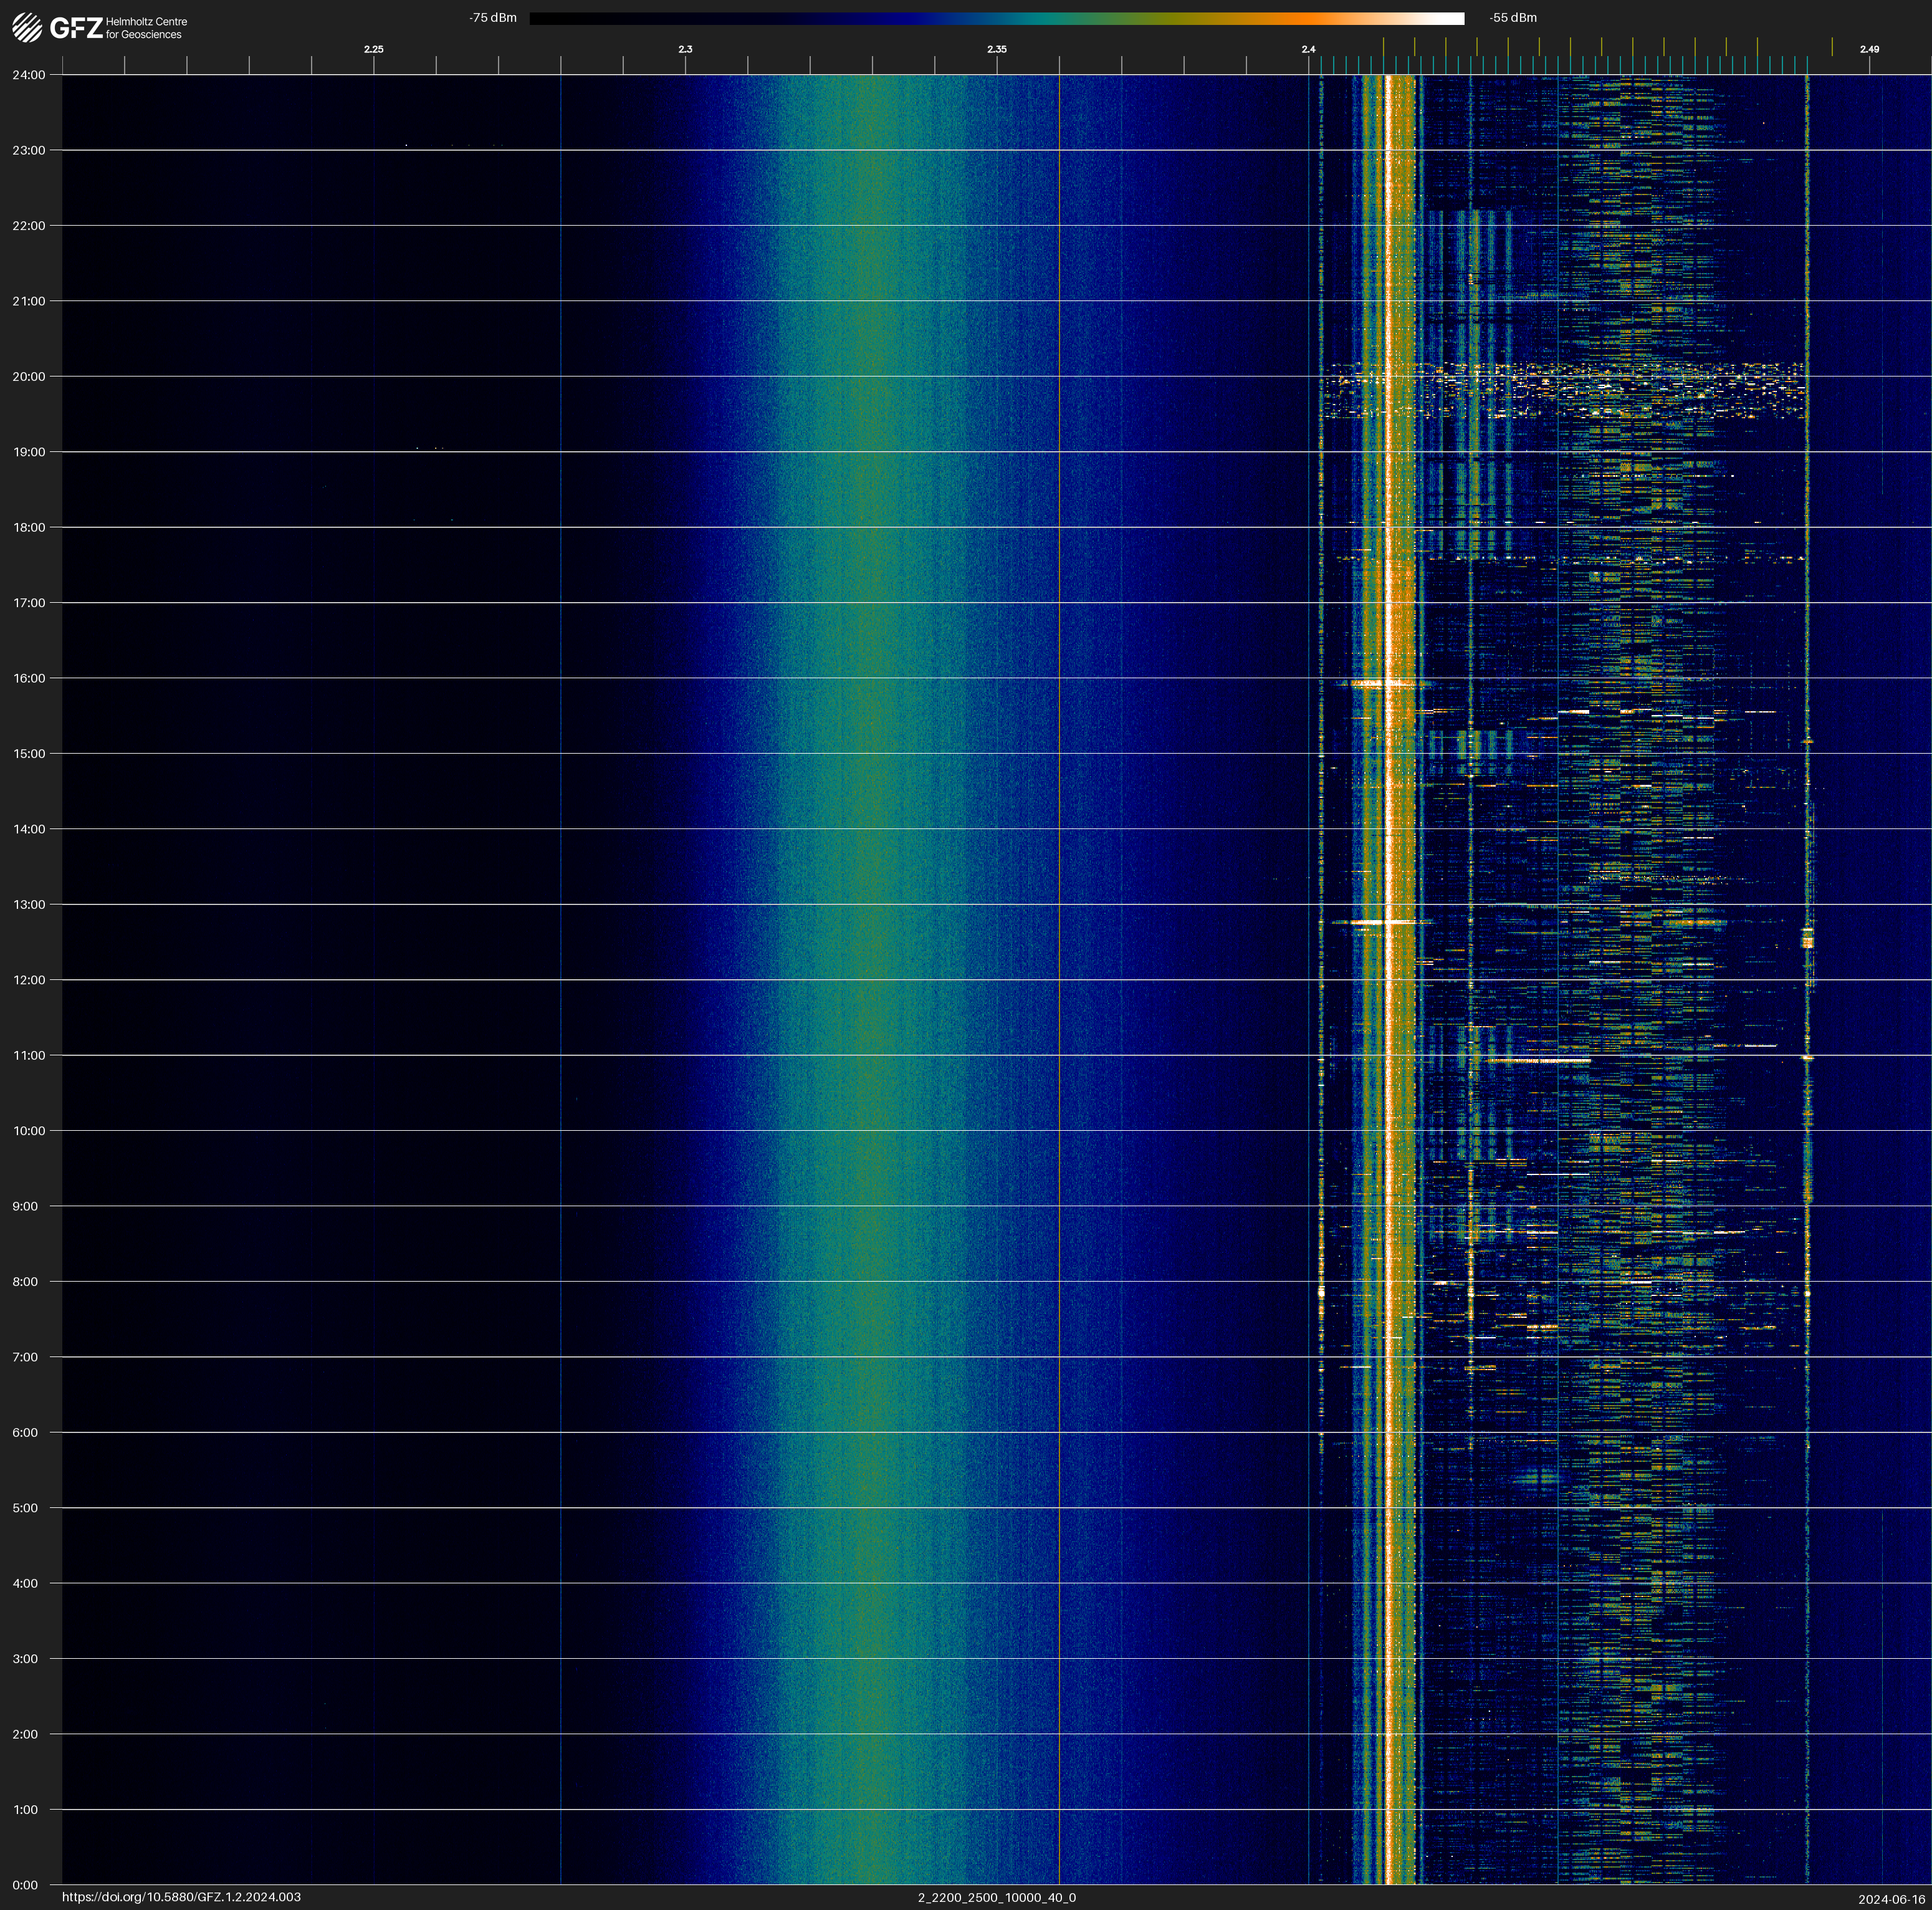Click the 20:00 time axis label
The width and height of the screenshot is (1932, 1910).
point(29,377)
